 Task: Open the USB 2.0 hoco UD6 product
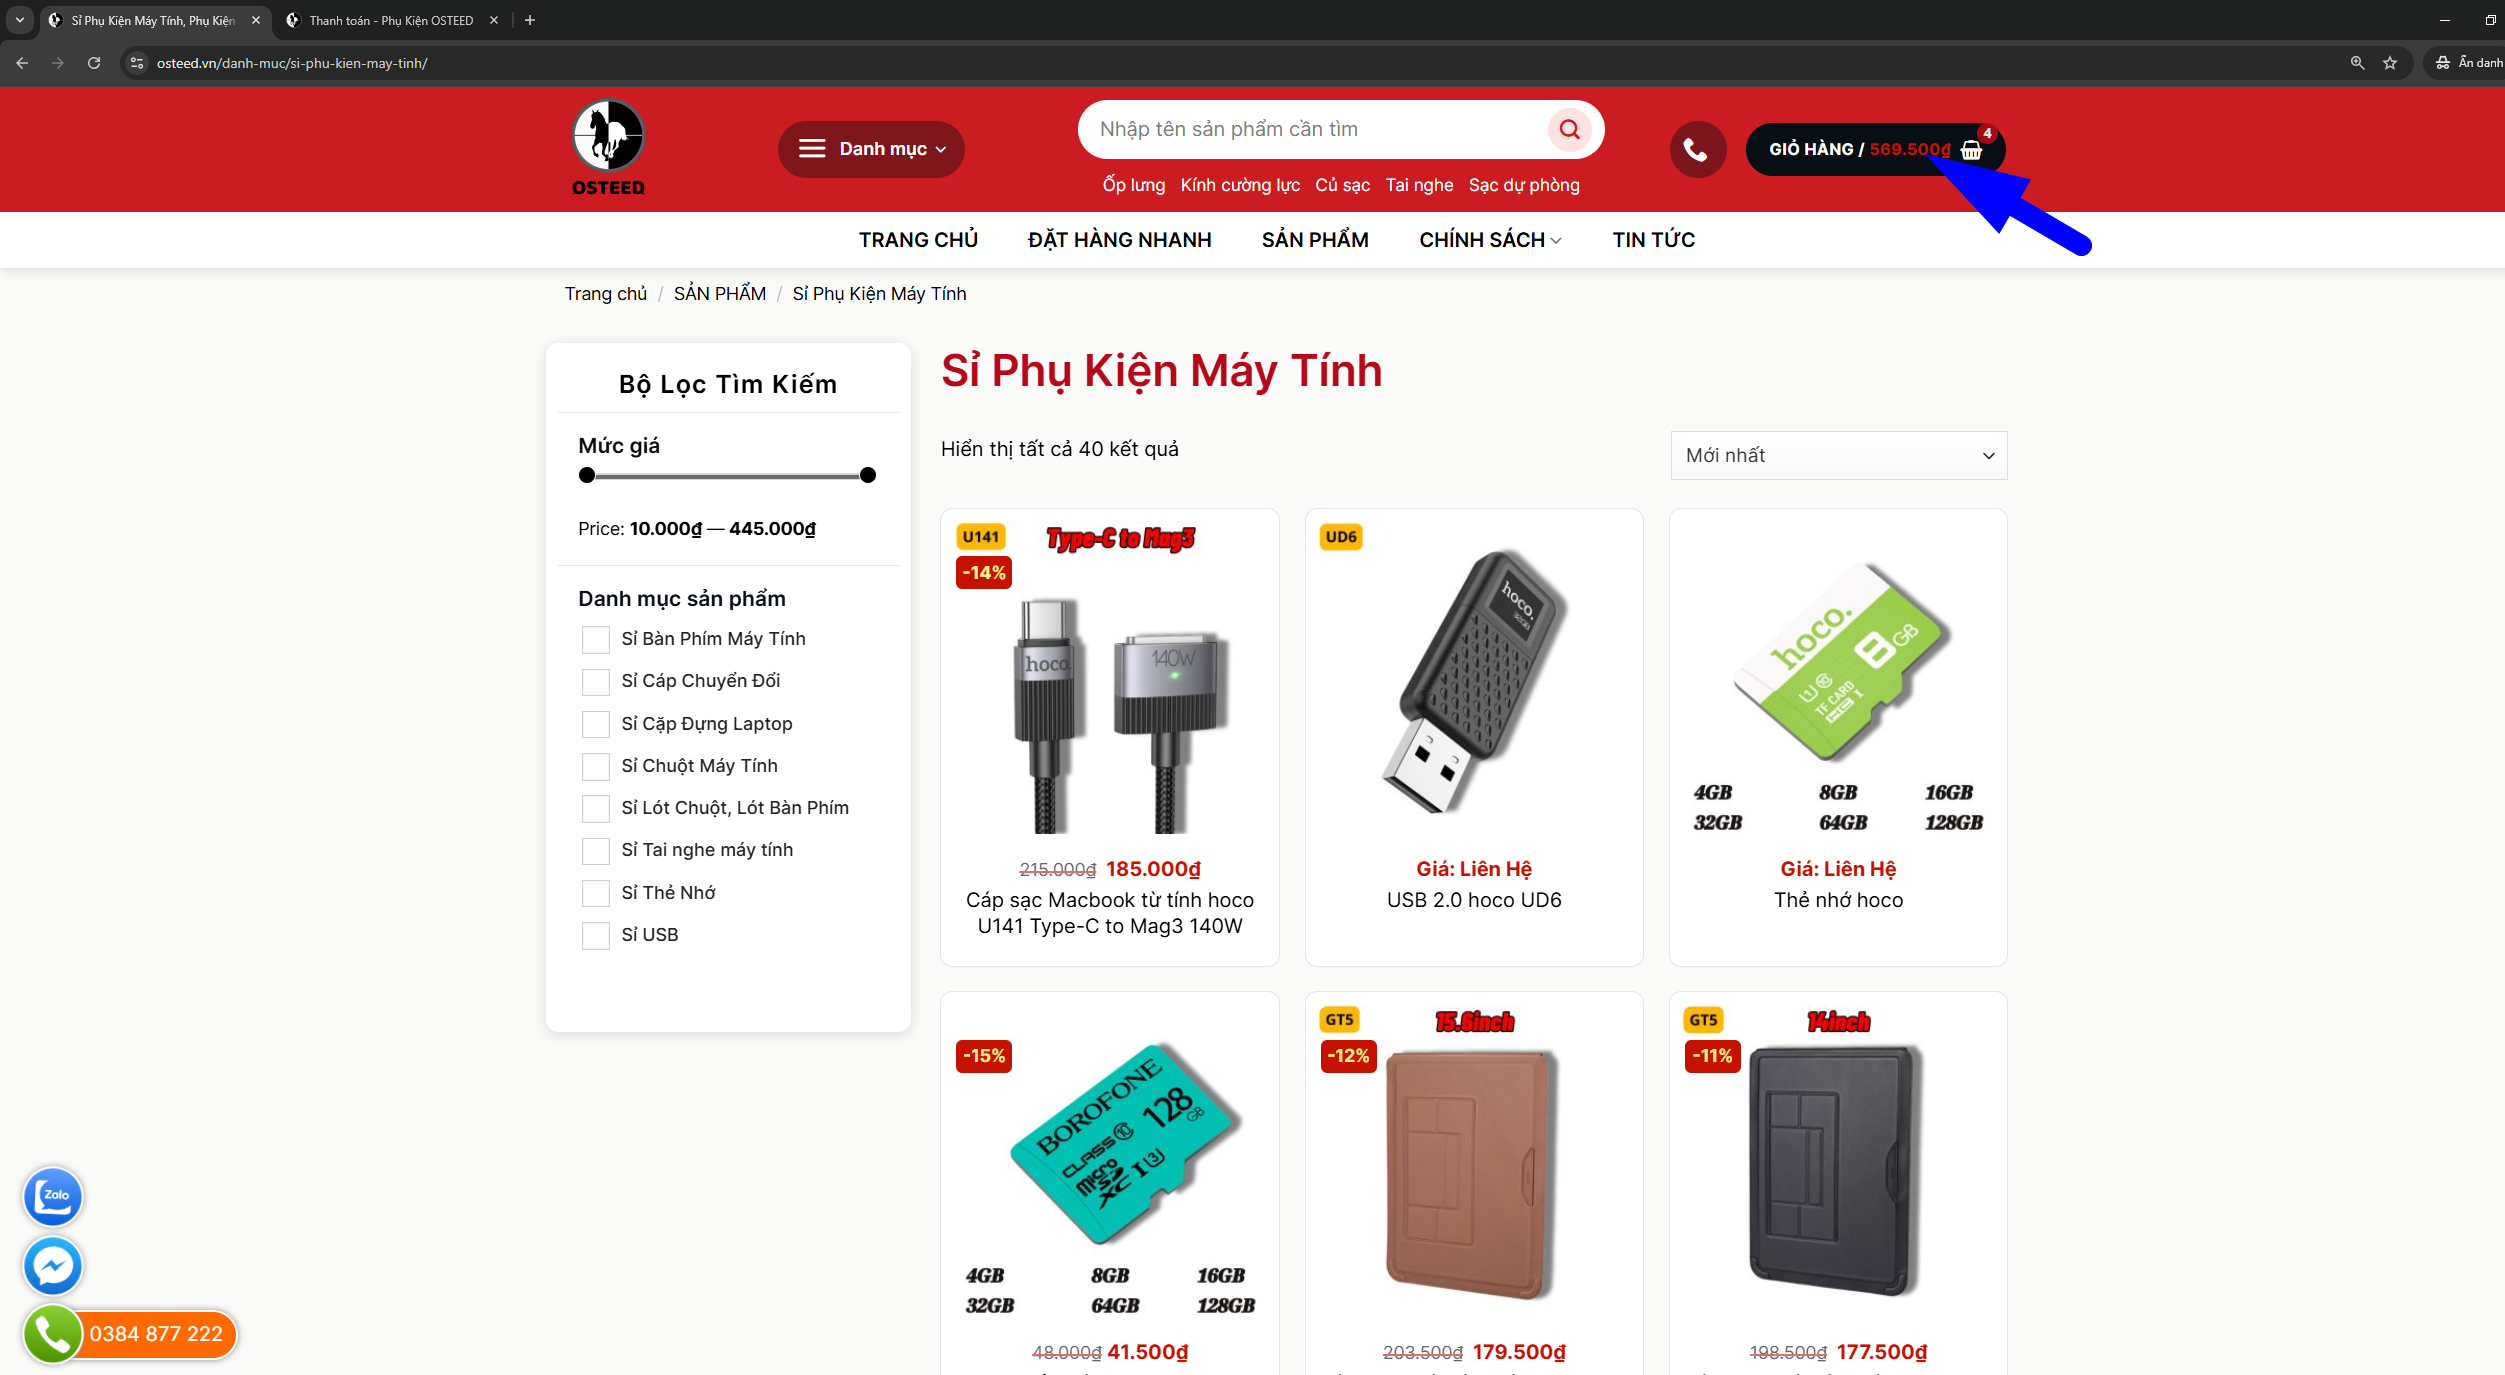1474,900
